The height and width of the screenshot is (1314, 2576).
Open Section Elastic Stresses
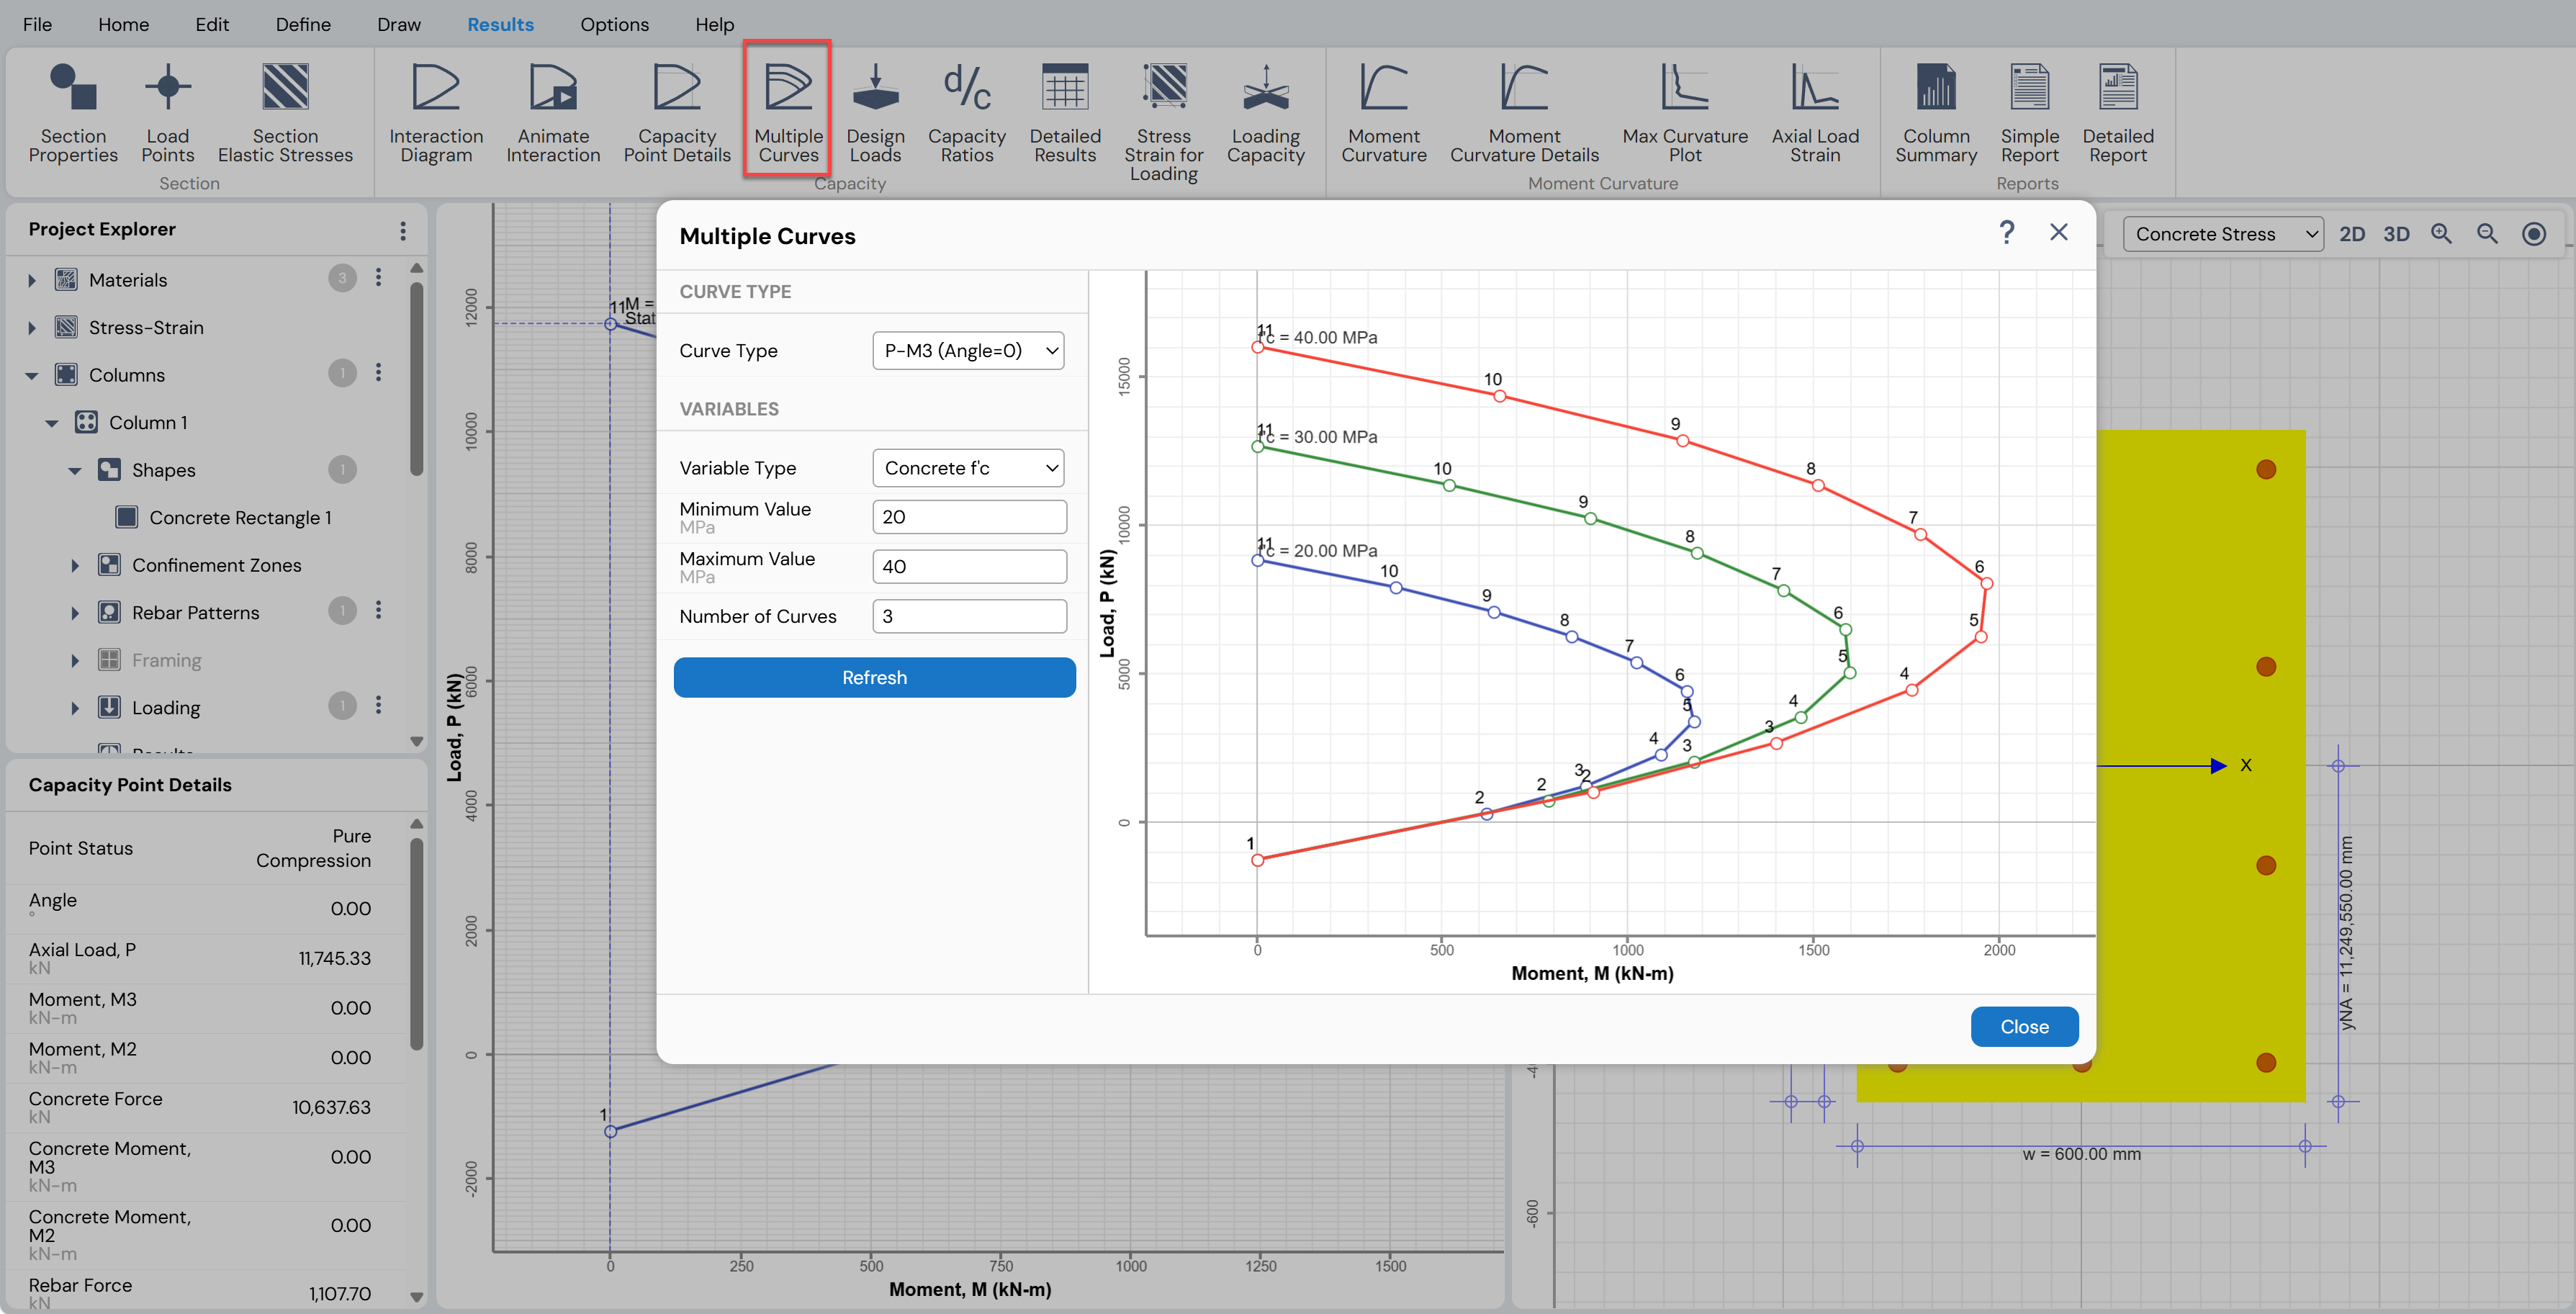point(285,112)
